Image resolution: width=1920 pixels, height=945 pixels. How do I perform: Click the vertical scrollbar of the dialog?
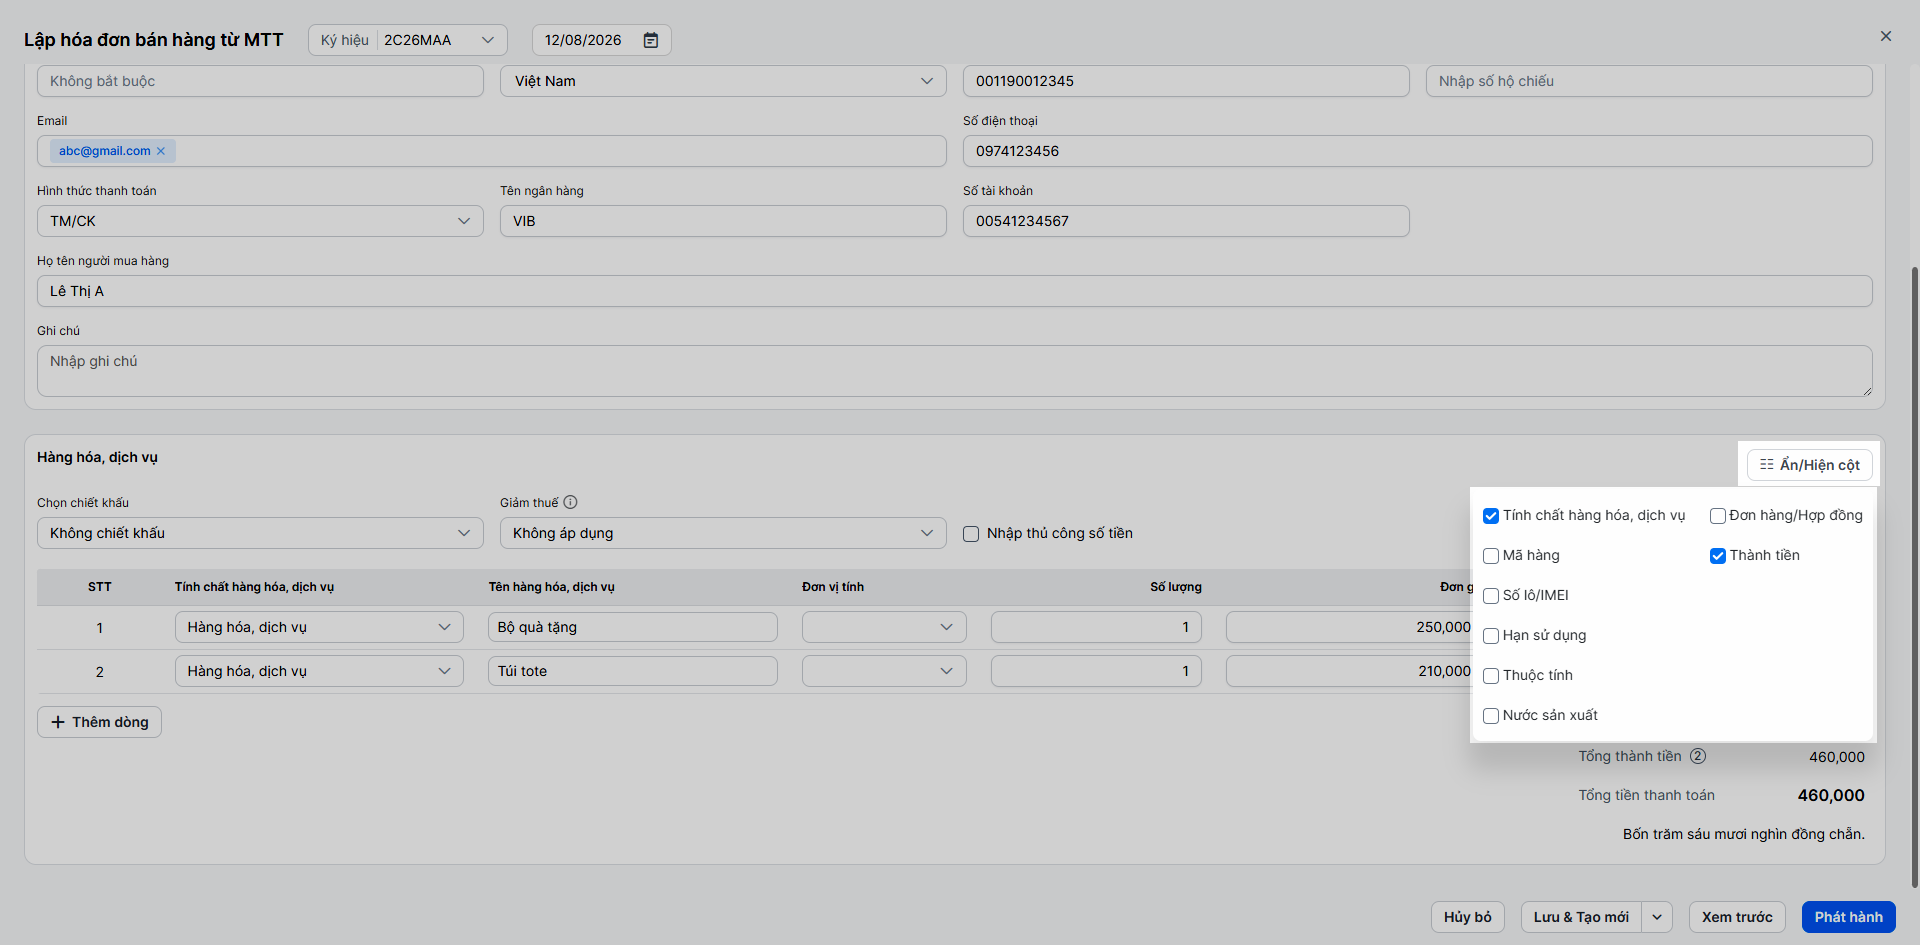tap(1914, 575)
